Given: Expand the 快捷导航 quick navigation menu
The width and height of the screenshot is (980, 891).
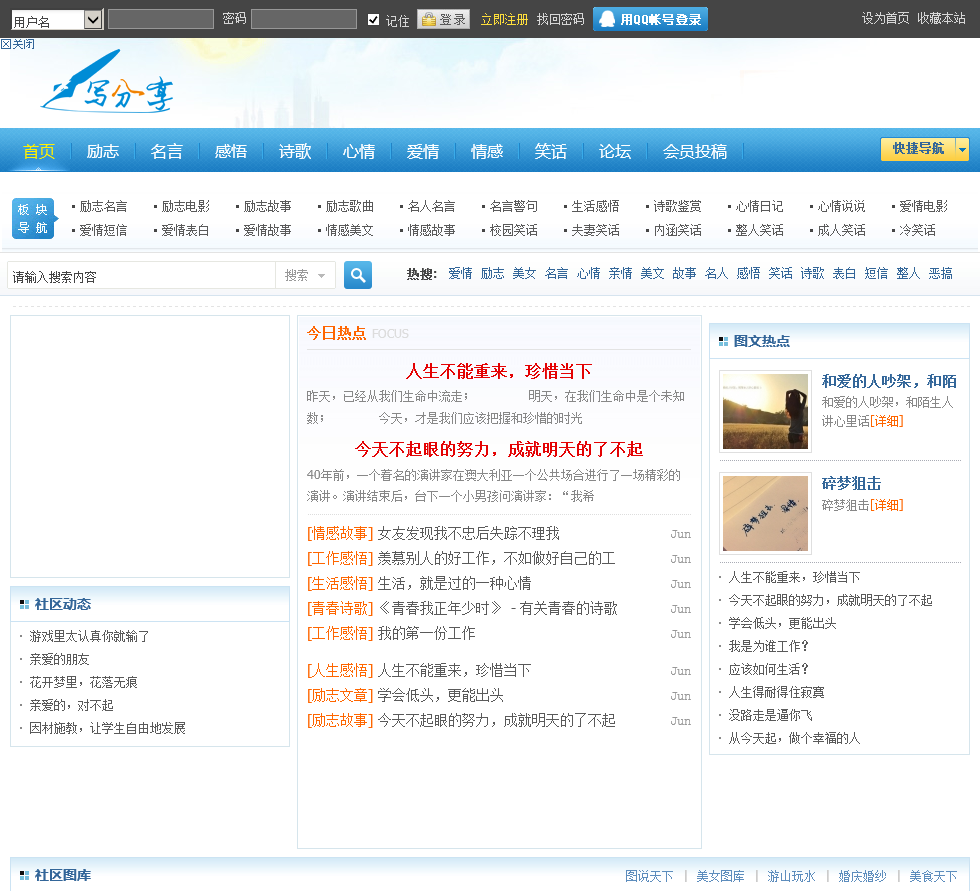Looking at the screenshot, I should 925,149.
